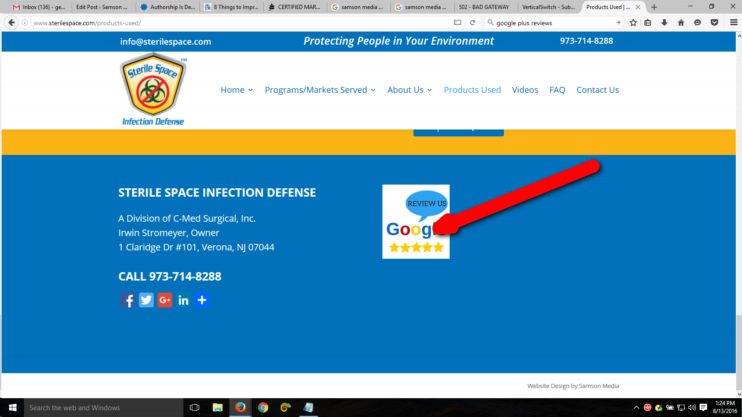
Task: Click the 973-714-8288 phone number in the header
Action: [x=586, y=41]
